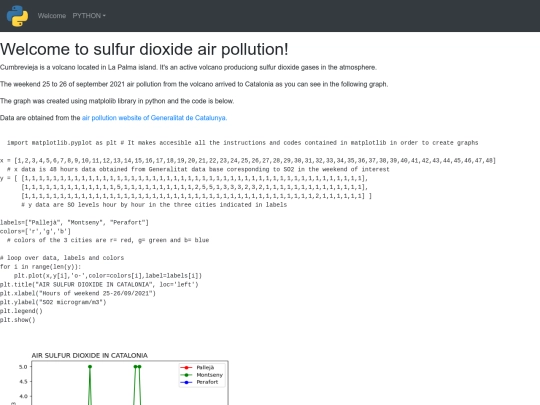Click the 5.0 y-axis tick label
The image size is (540, 405).
click(x=23, y=367)
